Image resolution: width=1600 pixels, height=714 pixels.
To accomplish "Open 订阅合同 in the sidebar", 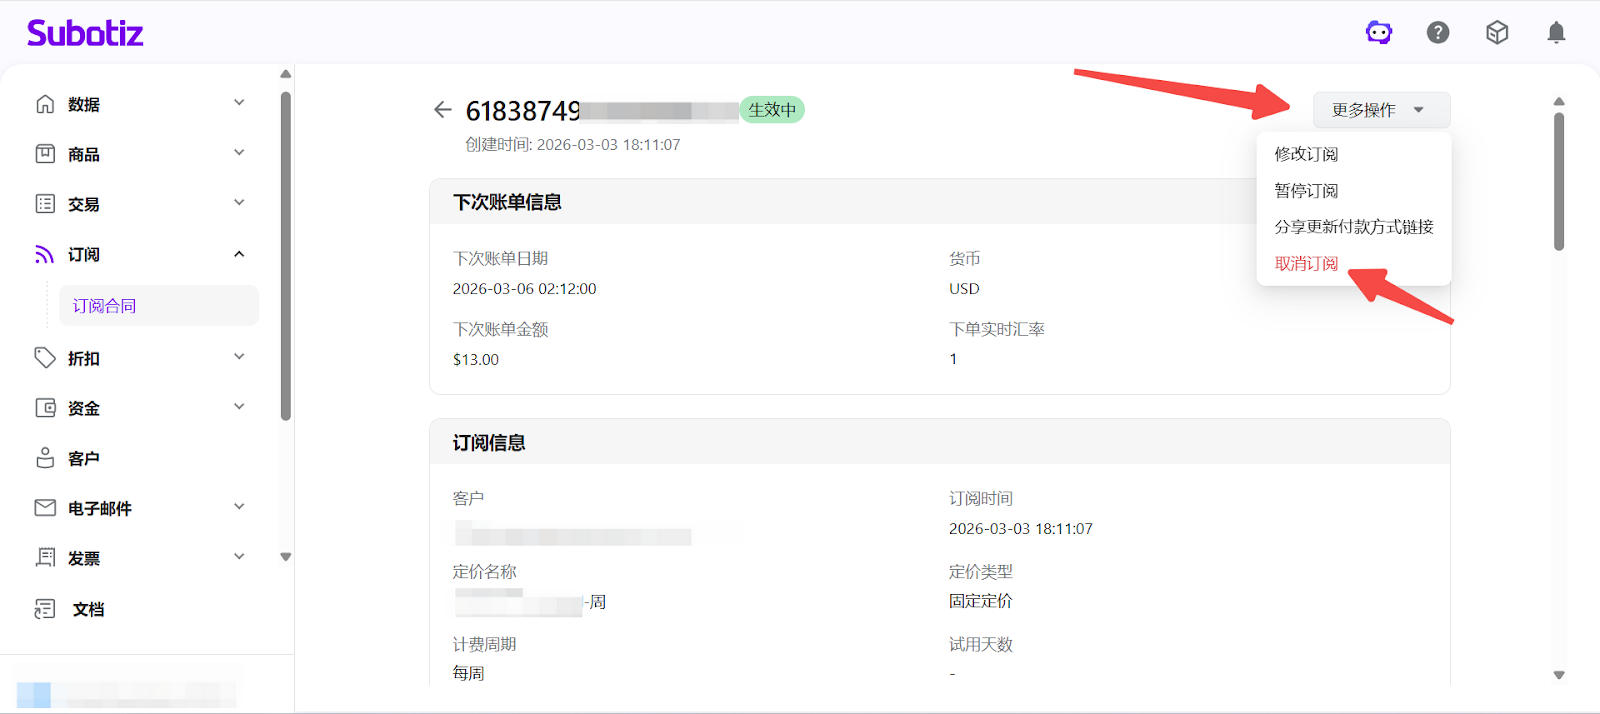I will pos(105,306).
